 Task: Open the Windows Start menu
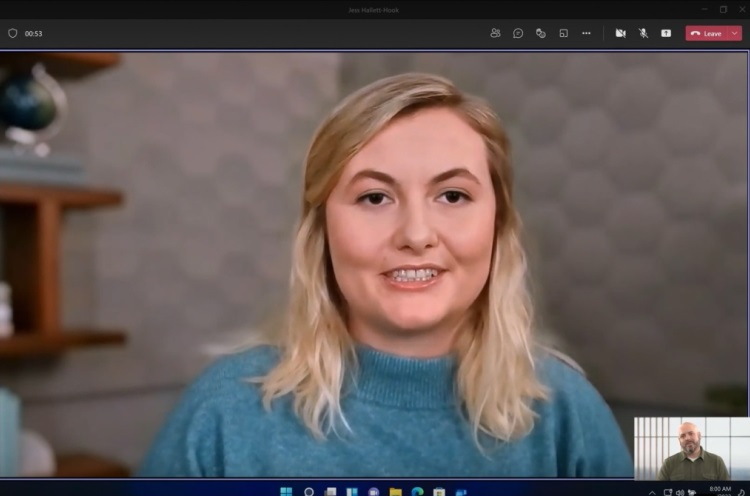(286, 491)
